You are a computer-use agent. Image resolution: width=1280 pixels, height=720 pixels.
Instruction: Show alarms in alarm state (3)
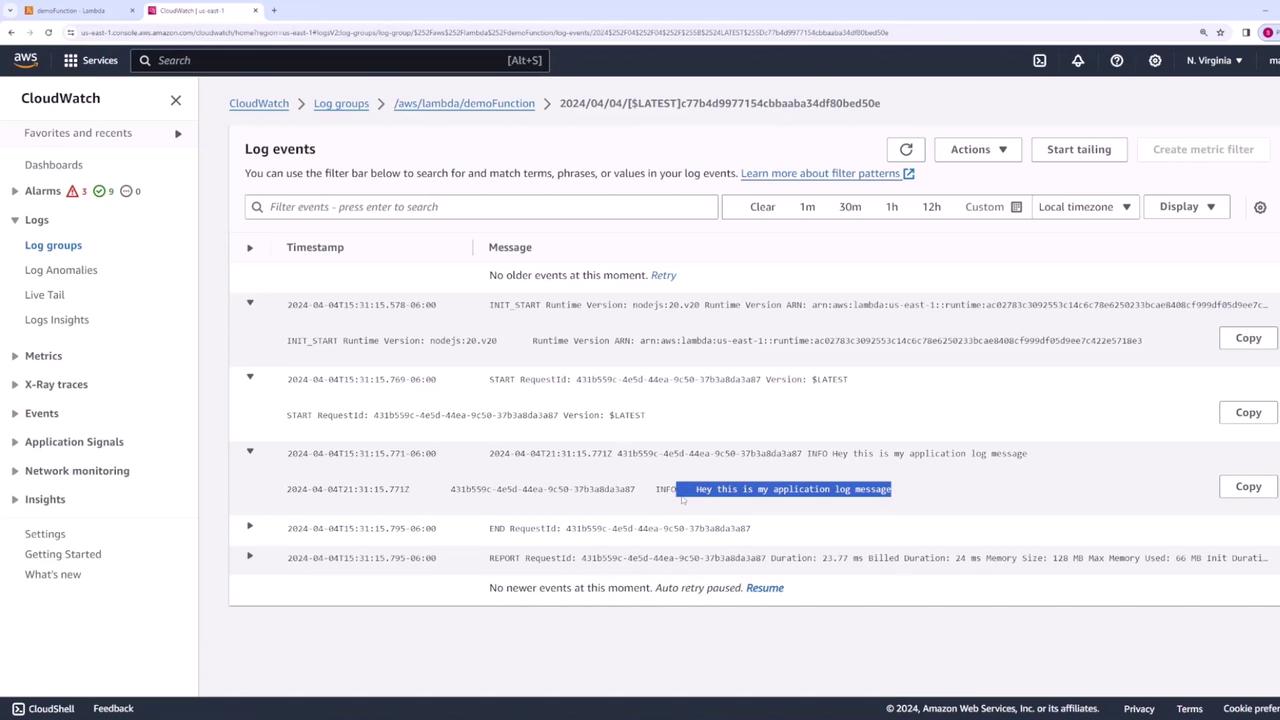(x=76, y=191)
